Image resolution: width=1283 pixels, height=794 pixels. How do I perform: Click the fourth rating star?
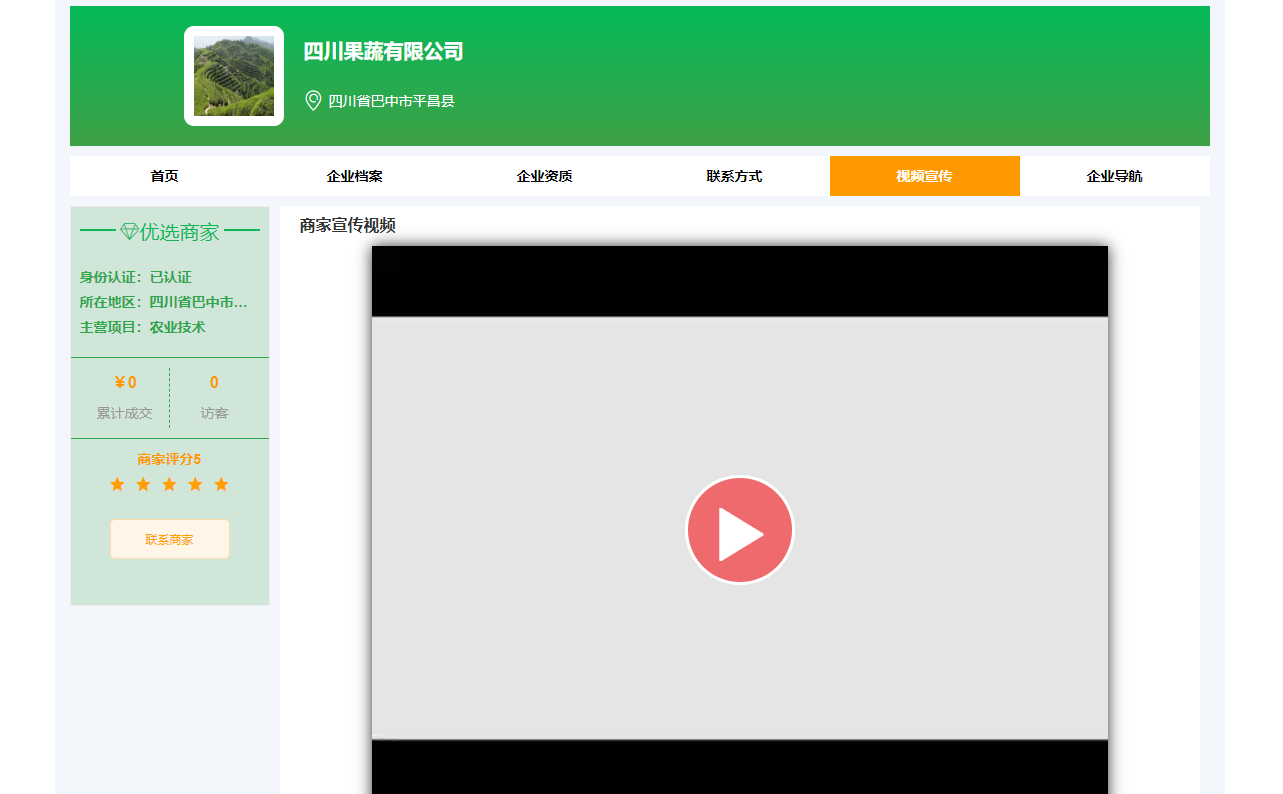click(x=195, y=485)
